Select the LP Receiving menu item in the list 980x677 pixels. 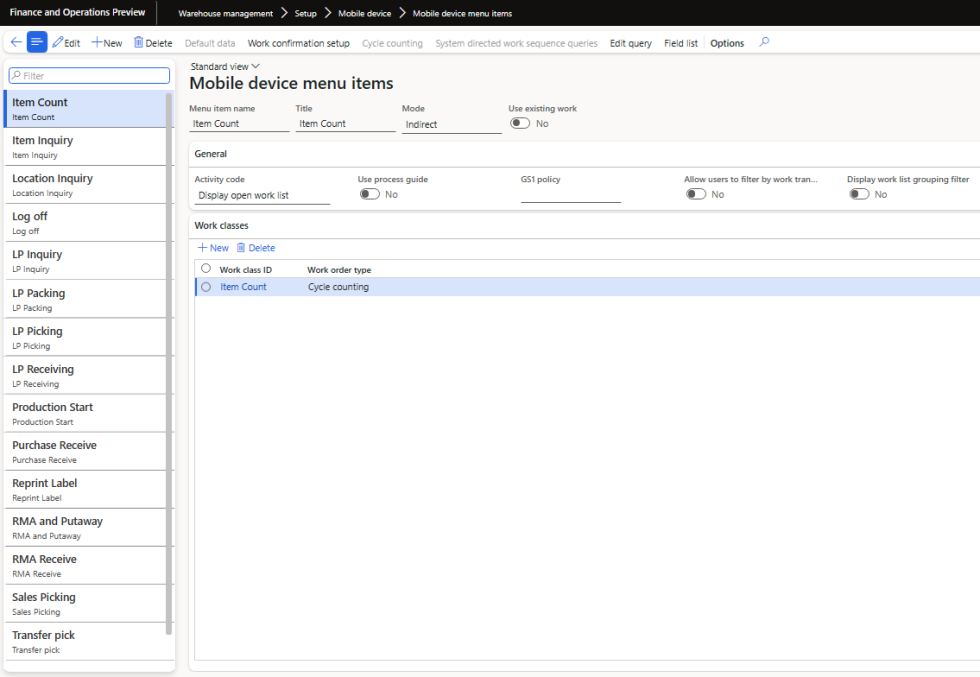pyautogui.click(x=87, y=374)
